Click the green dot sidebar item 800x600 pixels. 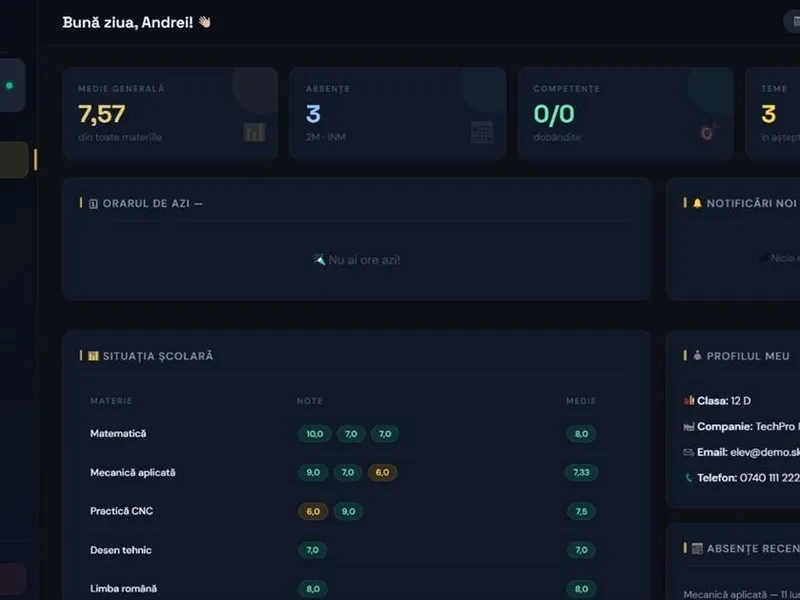coord(9,85)
